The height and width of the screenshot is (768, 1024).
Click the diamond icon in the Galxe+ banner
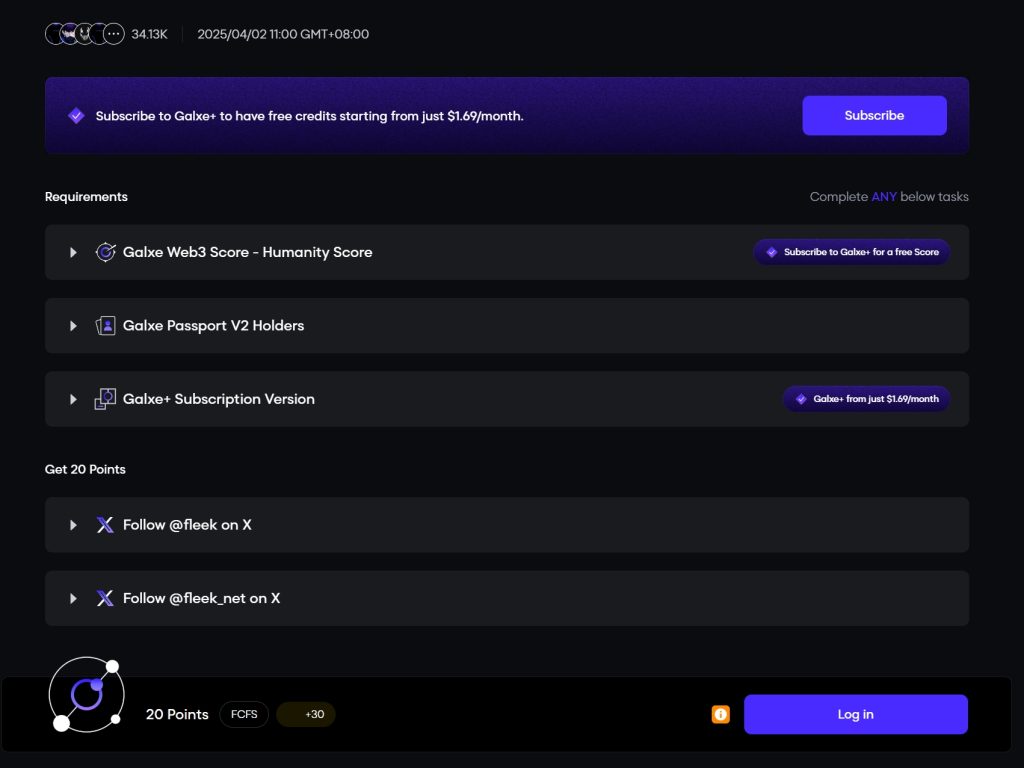(76, 116)
